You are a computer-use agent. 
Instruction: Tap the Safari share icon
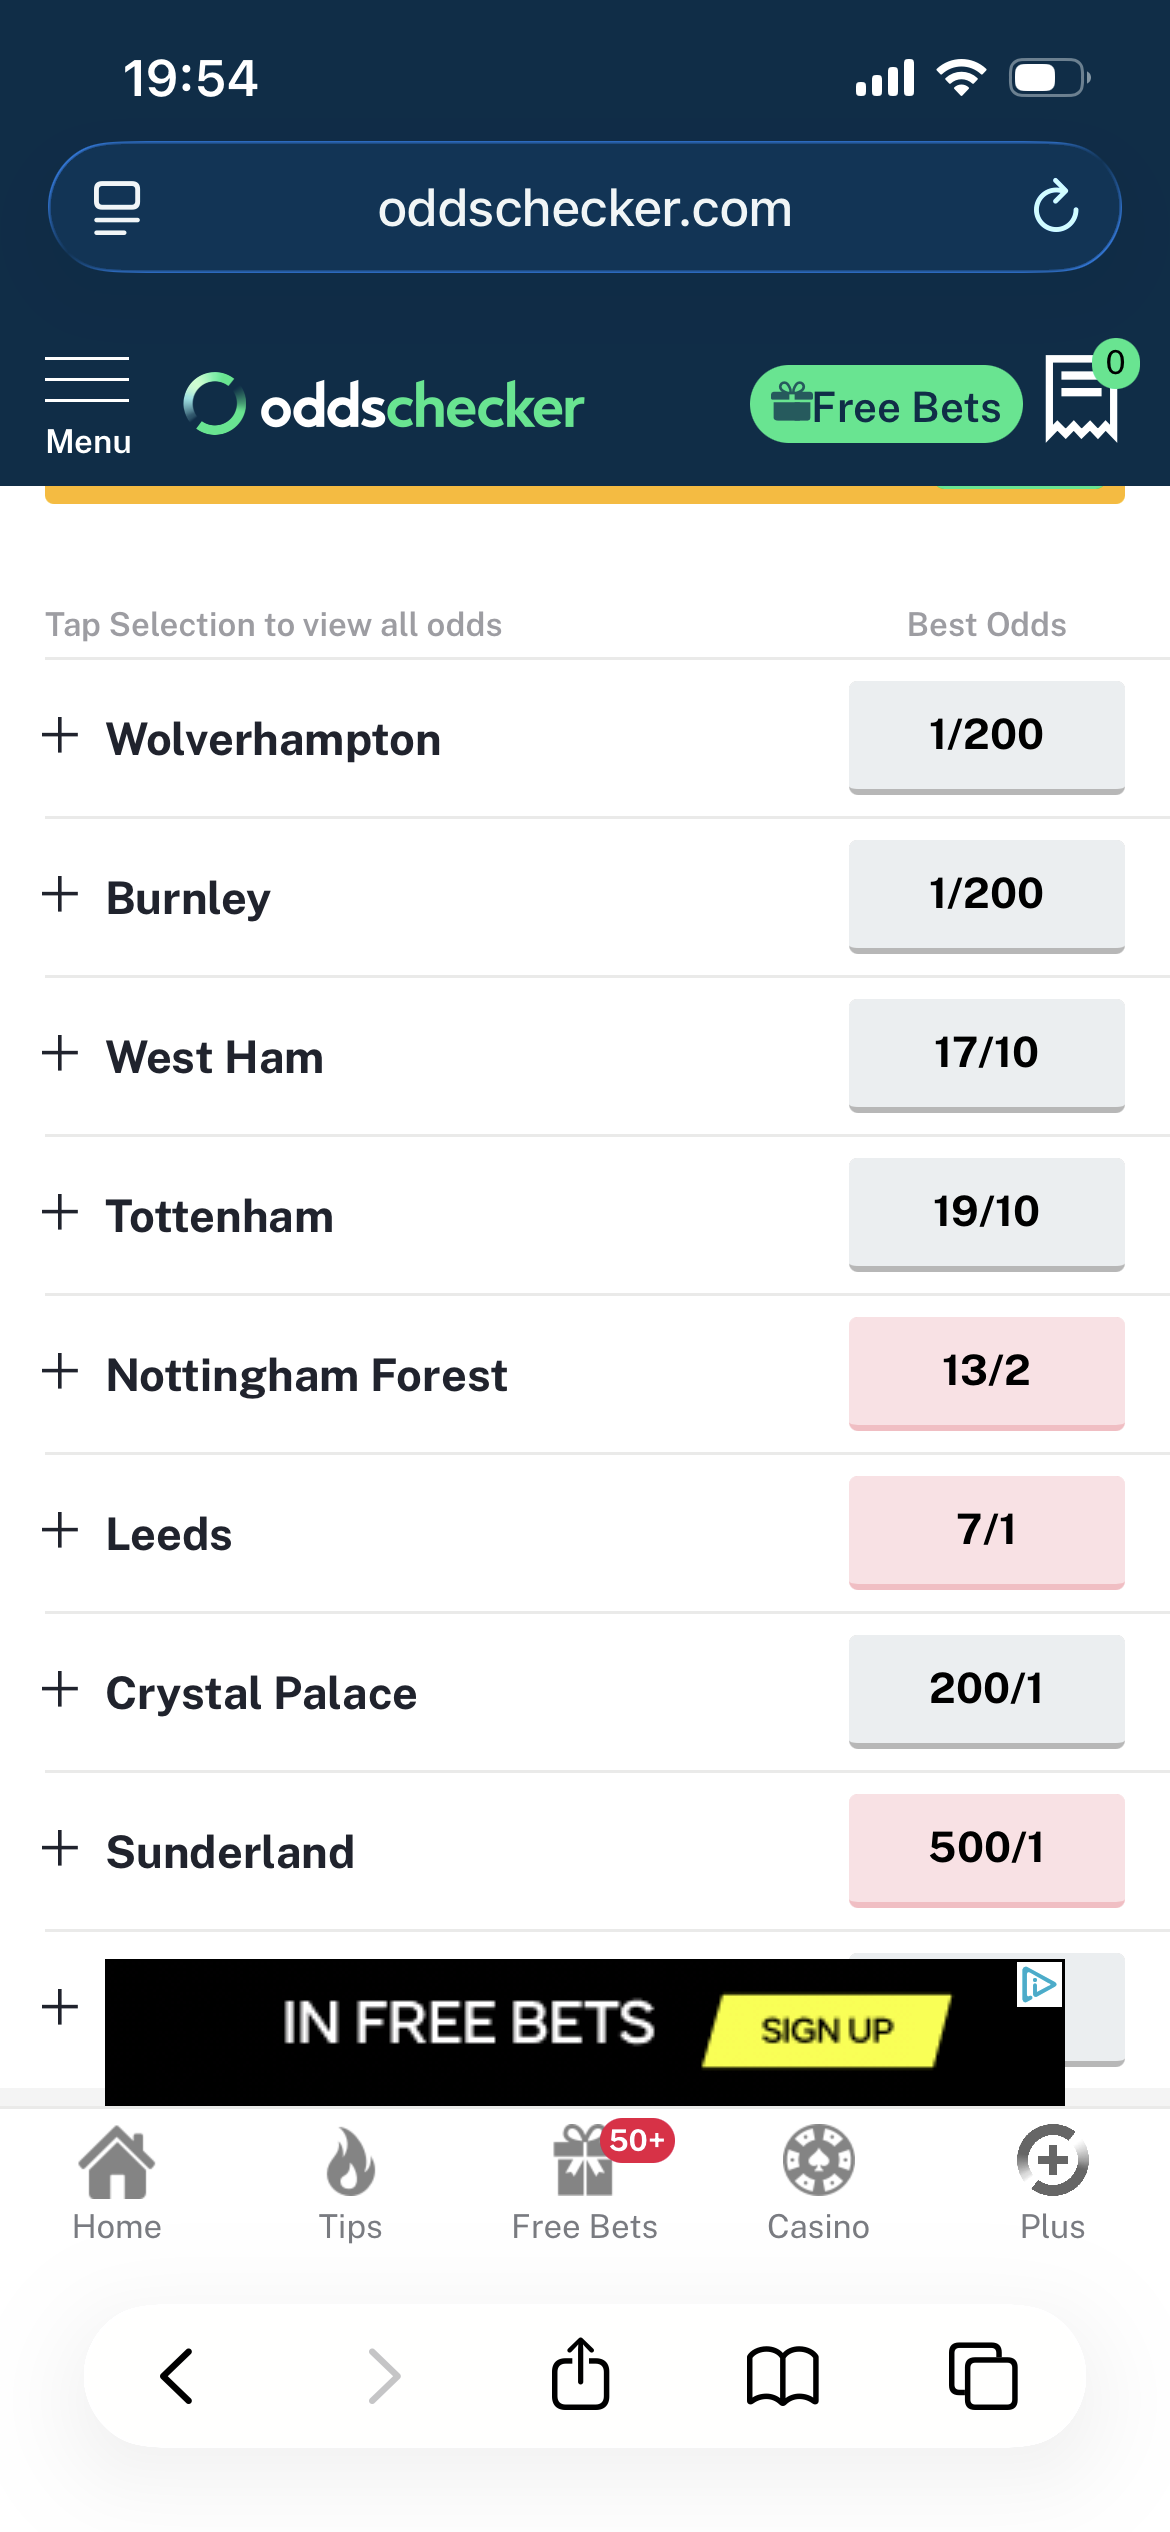pyautogui.click(x=580, y=2375)
